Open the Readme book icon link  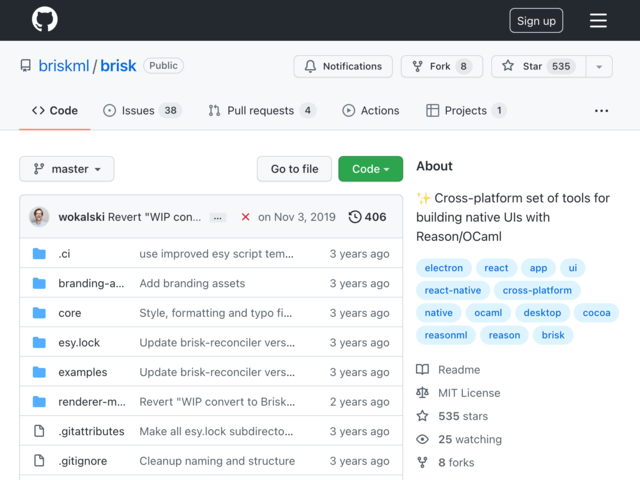click(422, 369)
